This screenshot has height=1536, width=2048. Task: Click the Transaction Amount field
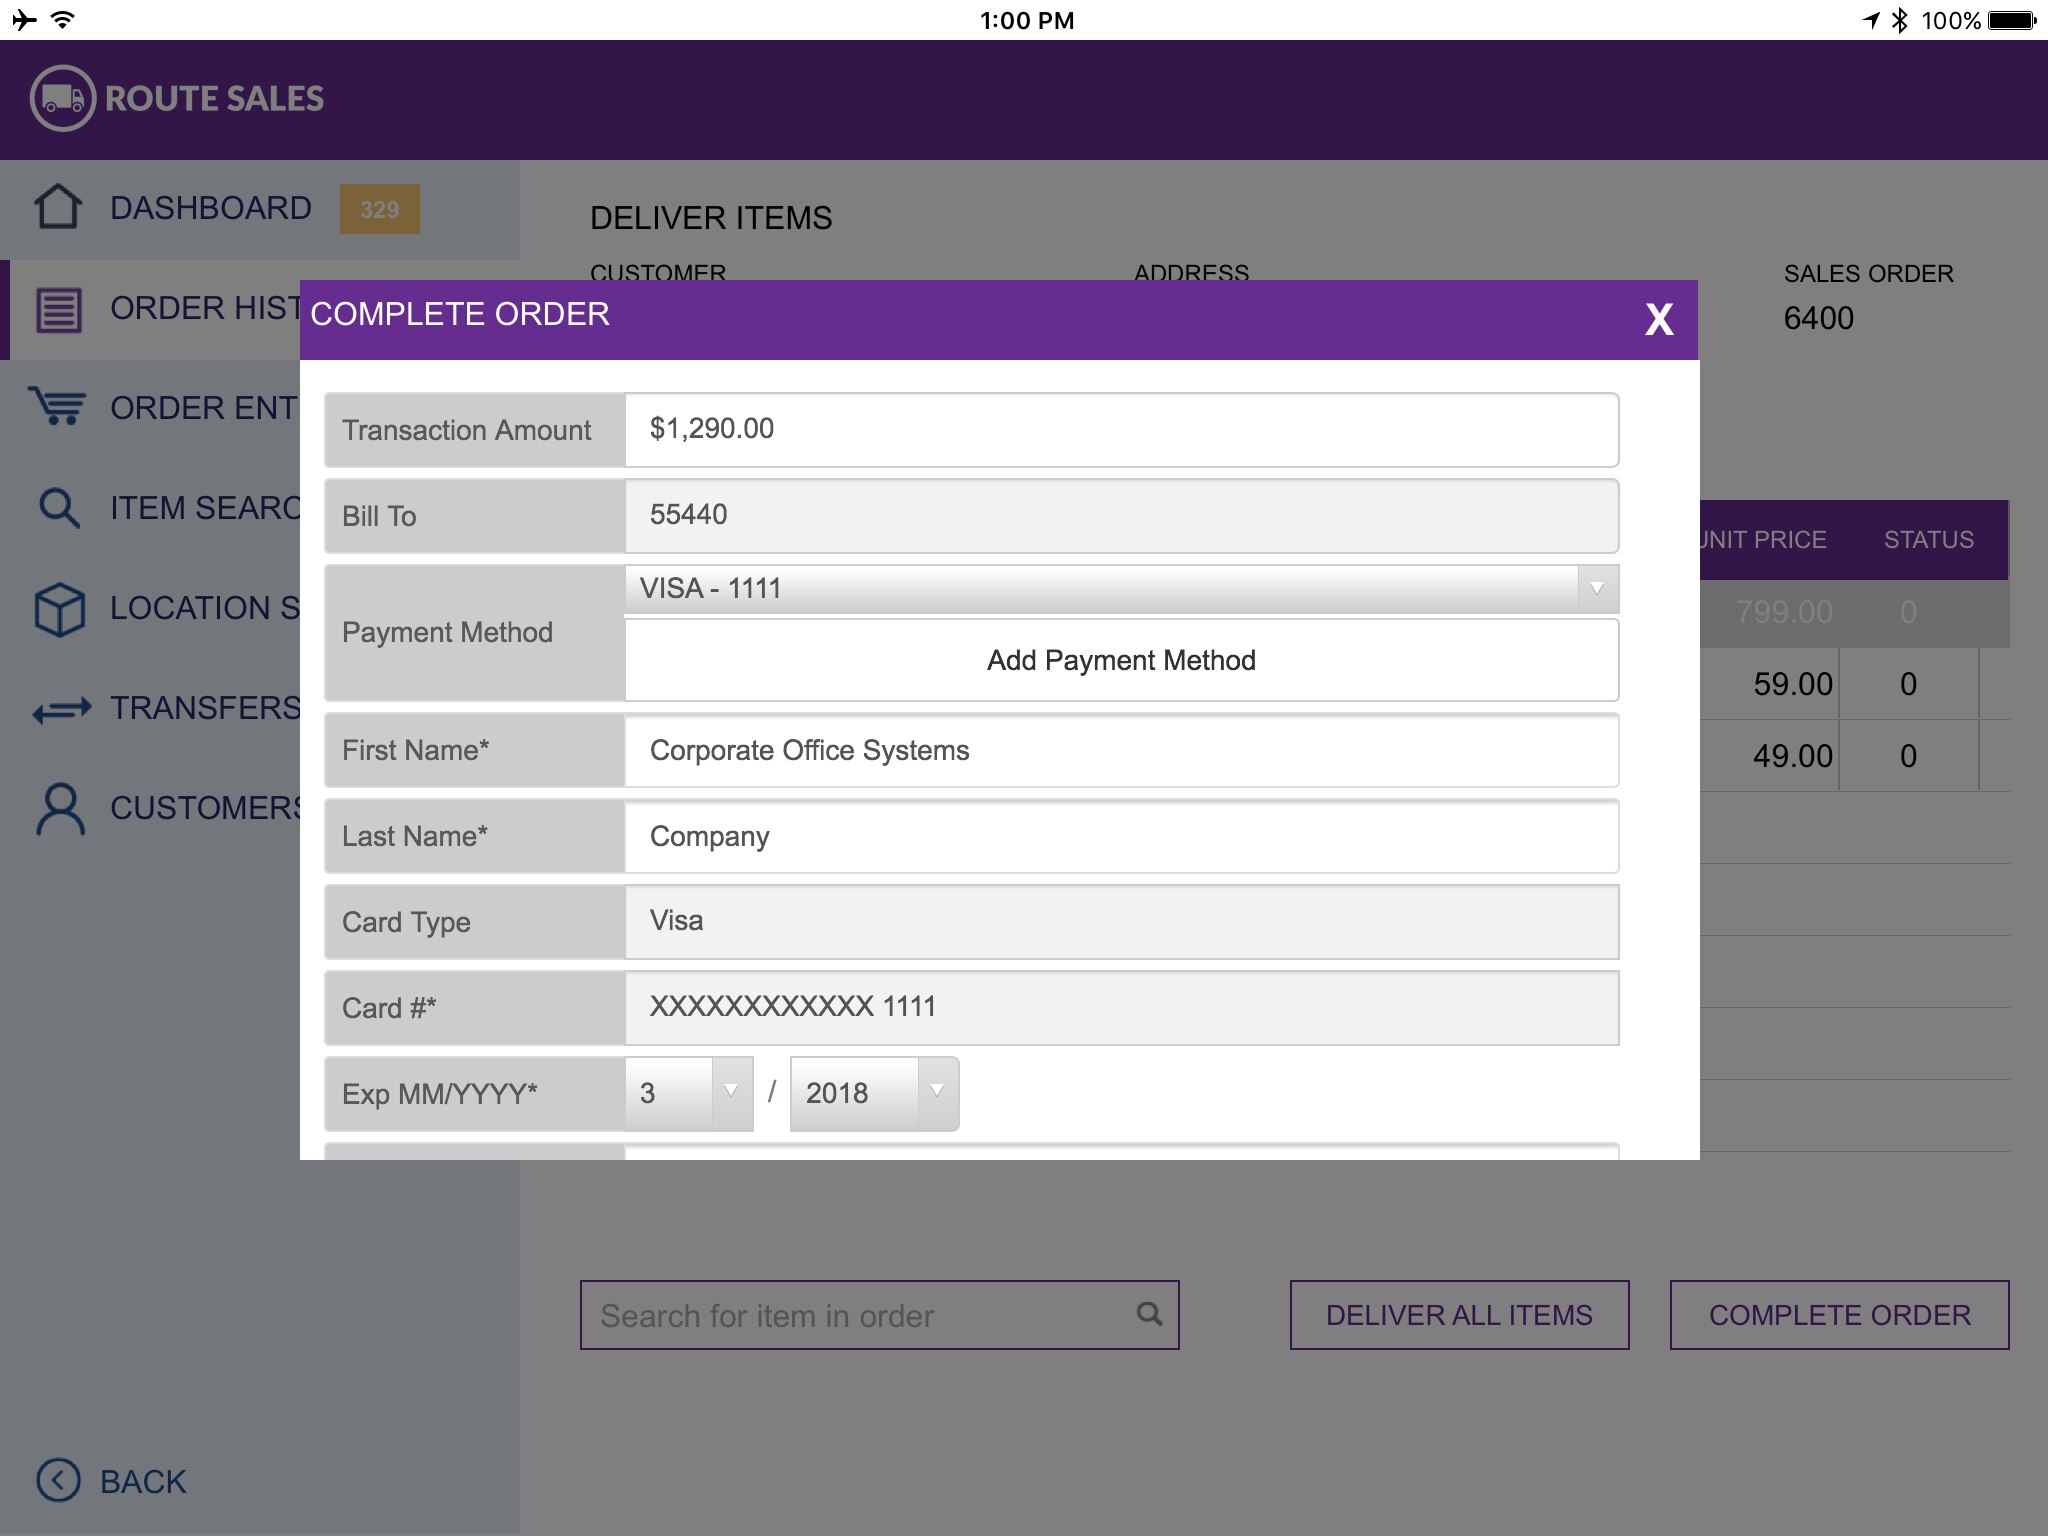pos(1121,430)
